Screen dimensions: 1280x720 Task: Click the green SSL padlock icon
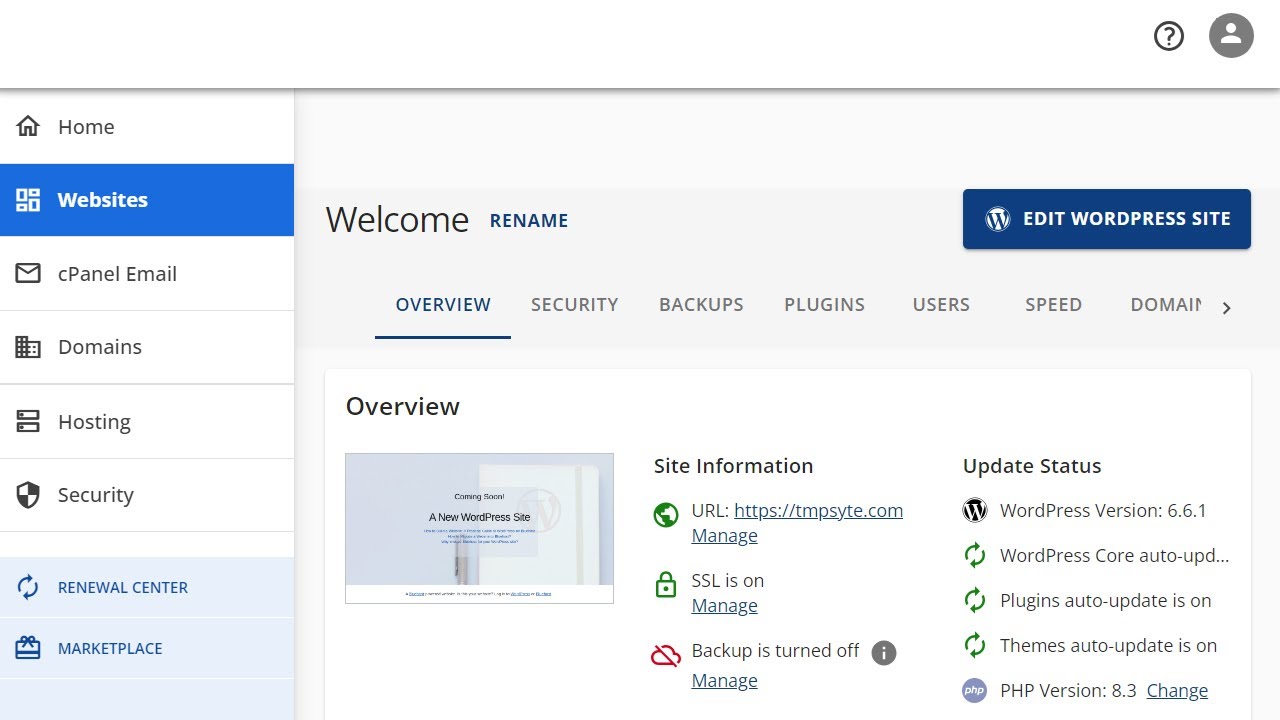(666, 585)
